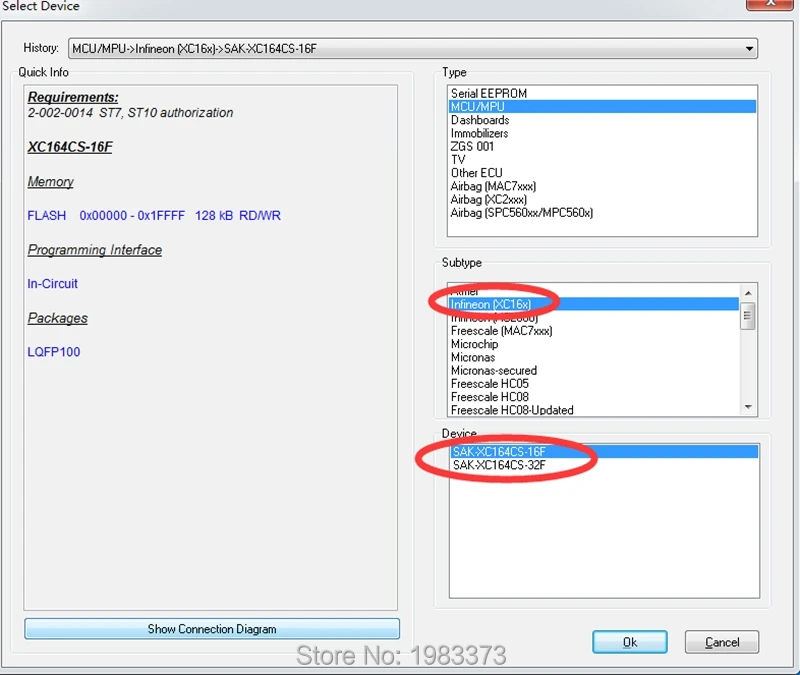Image resolution: width=800 pixels, height=675 pixels.
Task: Select Airbag (SPC560xx/MPC560x) type
Action: click(602, 213)
